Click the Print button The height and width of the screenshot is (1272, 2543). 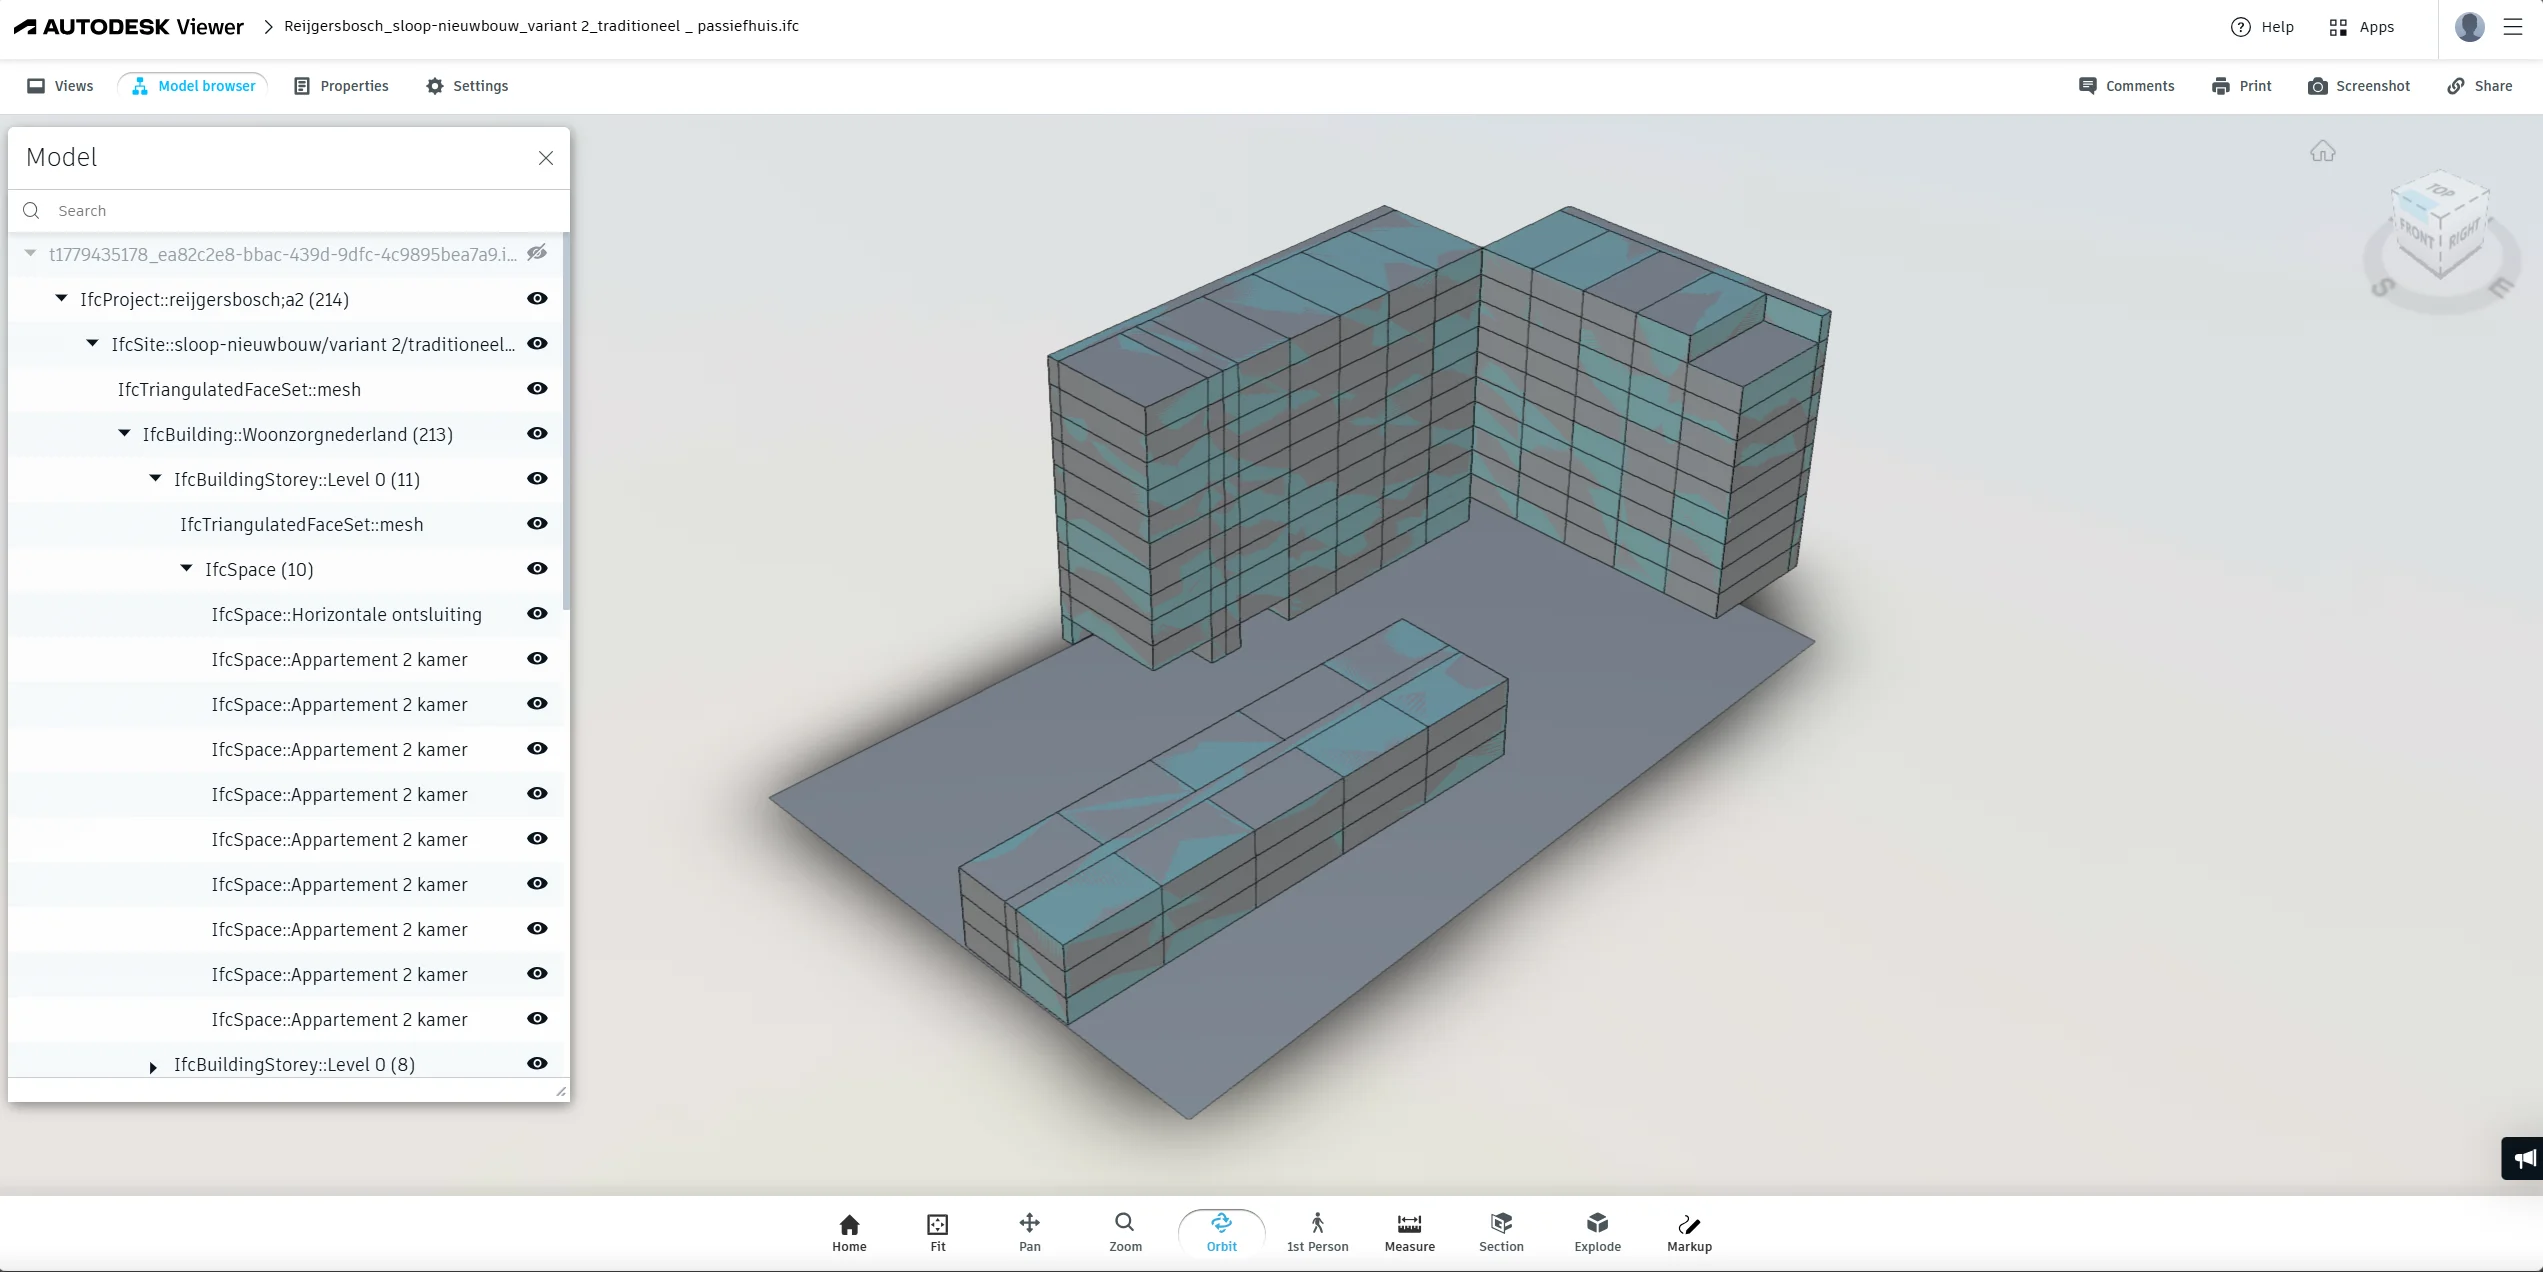coord(2241,86)
